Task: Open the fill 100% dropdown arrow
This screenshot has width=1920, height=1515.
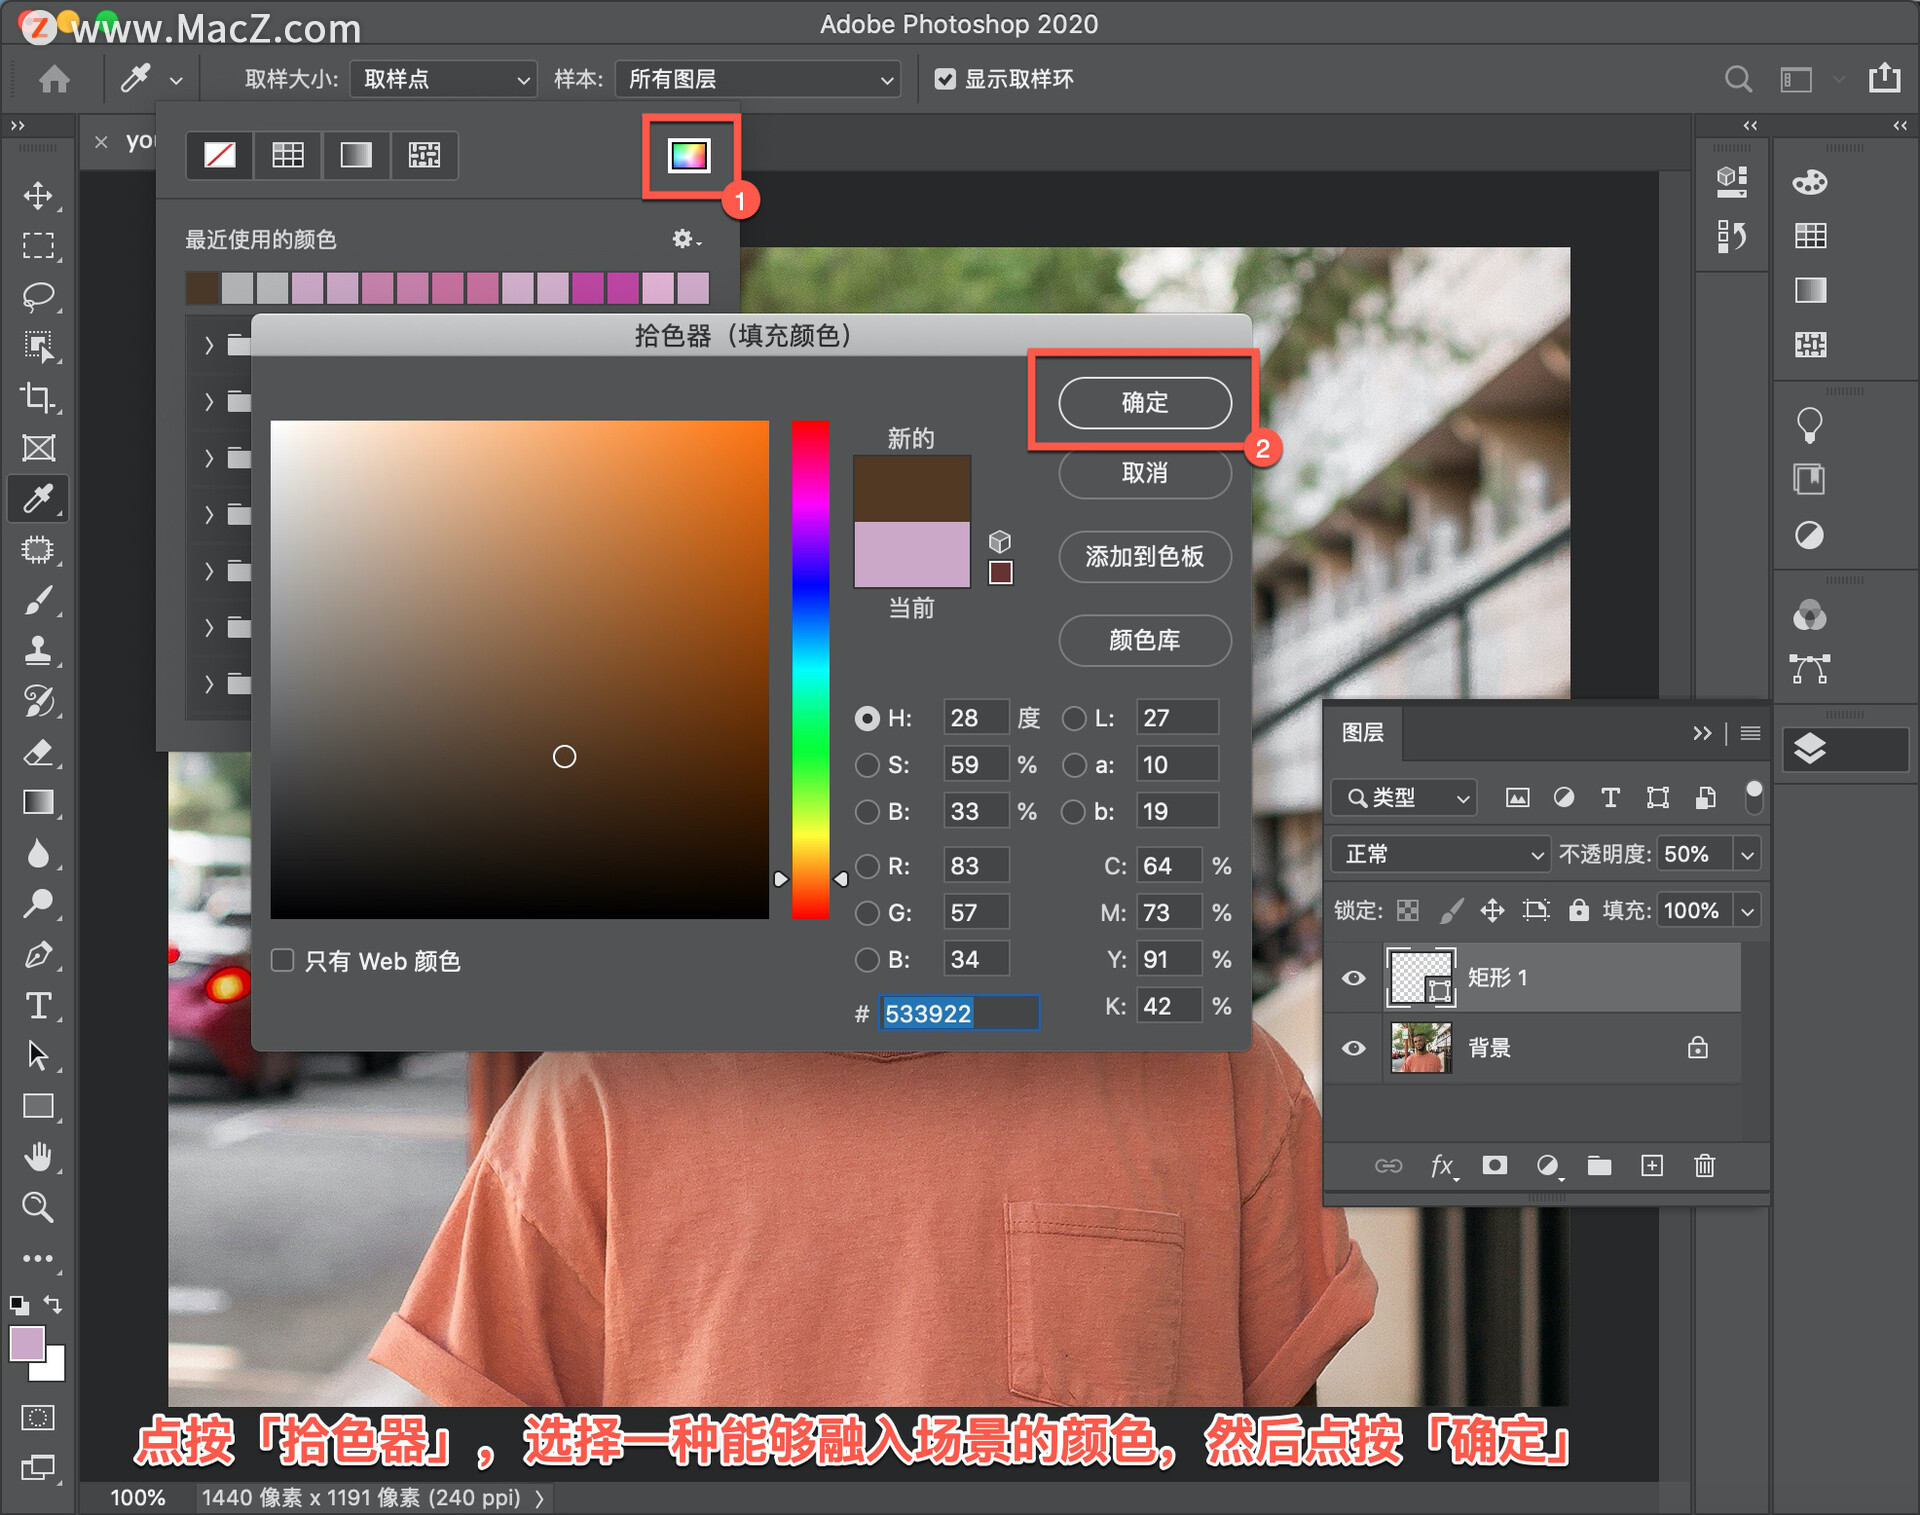Action: (x=1747, y=911)
